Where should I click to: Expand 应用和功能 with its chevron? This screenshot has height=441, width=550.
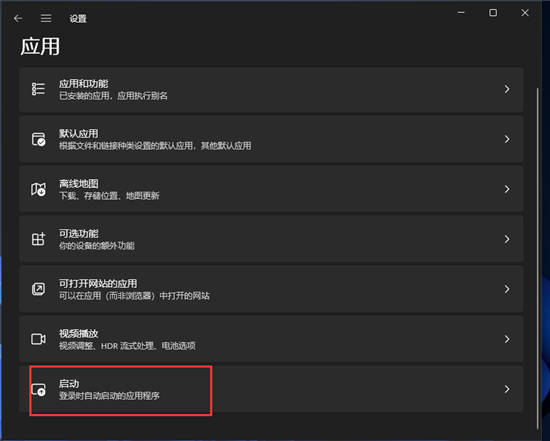(507, 89)
